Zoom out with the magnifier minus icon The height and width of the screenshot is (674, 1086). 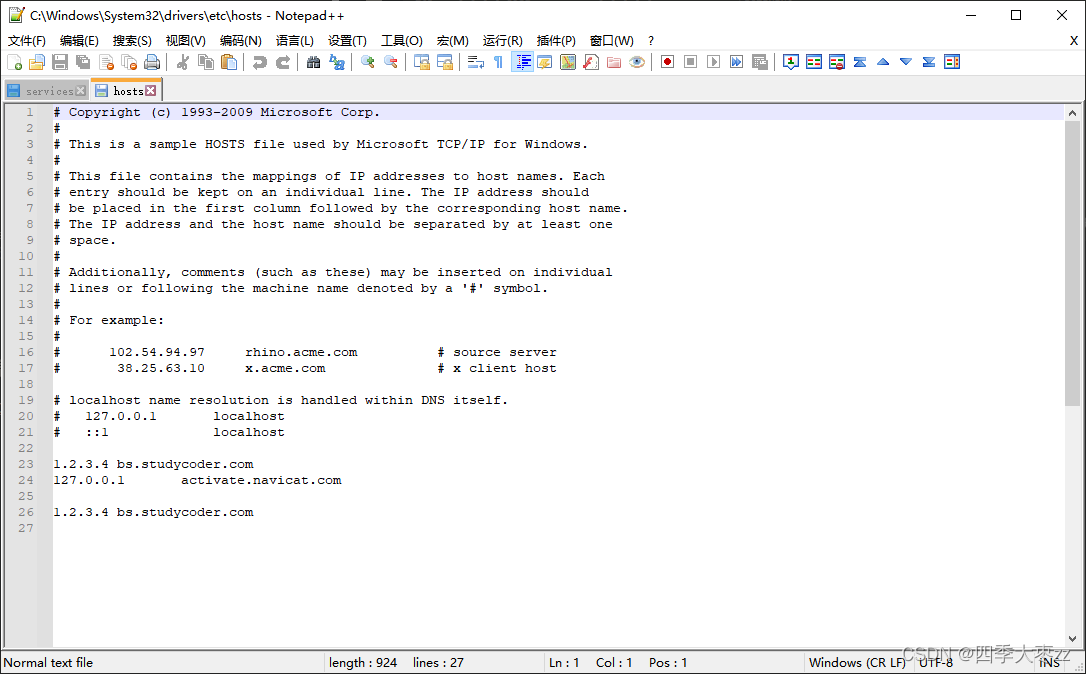pos(391,62)
